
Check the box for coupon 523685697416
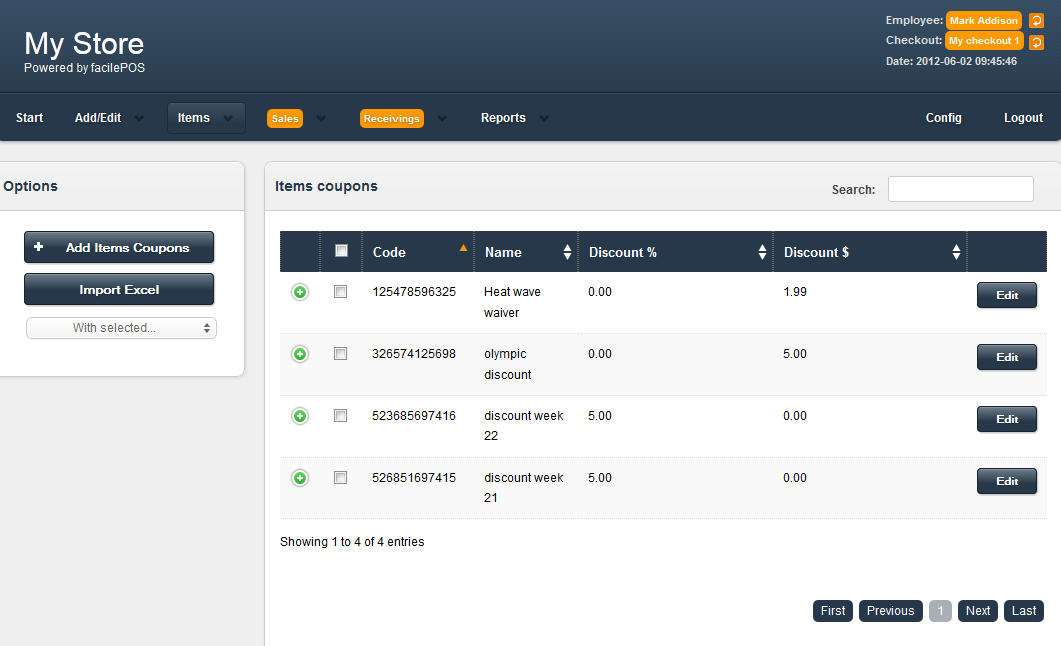(x=341, y=416)
